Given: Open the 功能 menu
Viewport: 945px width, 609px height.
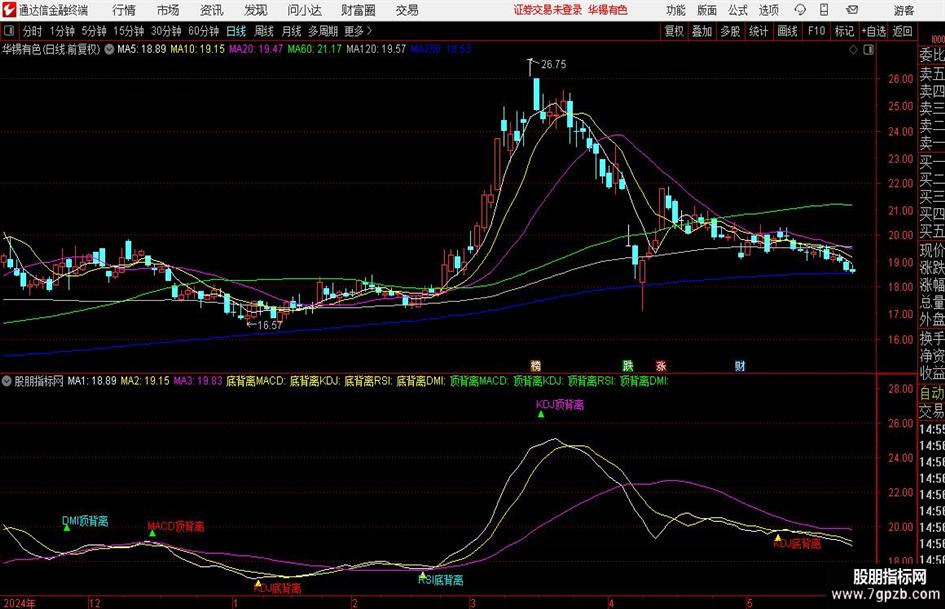Looking at the screenshot, I should point(676,10).
